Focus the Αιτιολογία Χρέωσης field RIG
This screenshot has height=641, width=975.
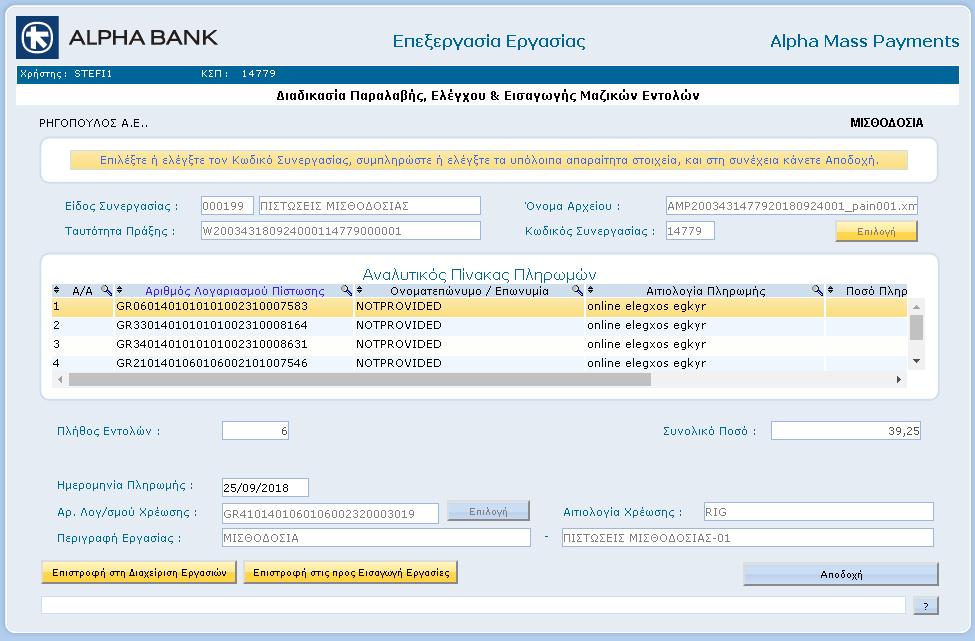(818, 512)
